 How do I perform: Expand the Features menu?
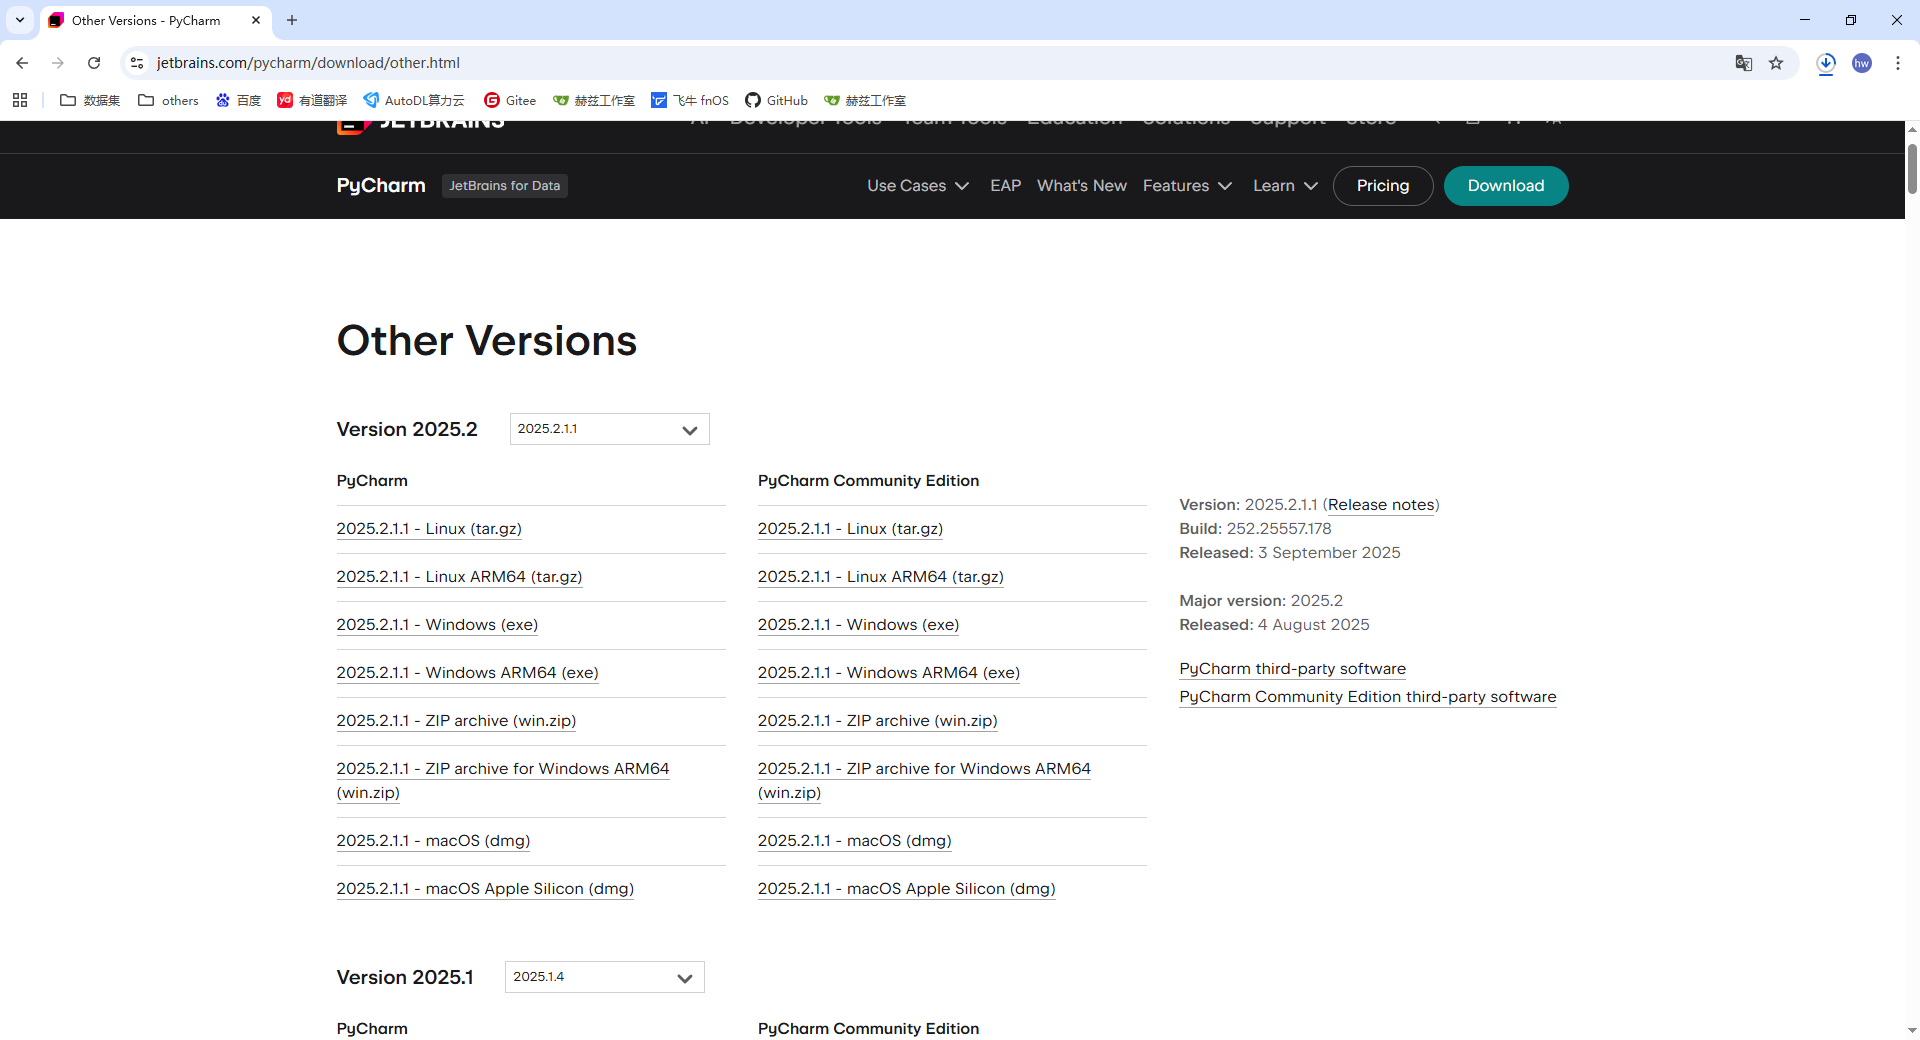tap(1187, 186)
